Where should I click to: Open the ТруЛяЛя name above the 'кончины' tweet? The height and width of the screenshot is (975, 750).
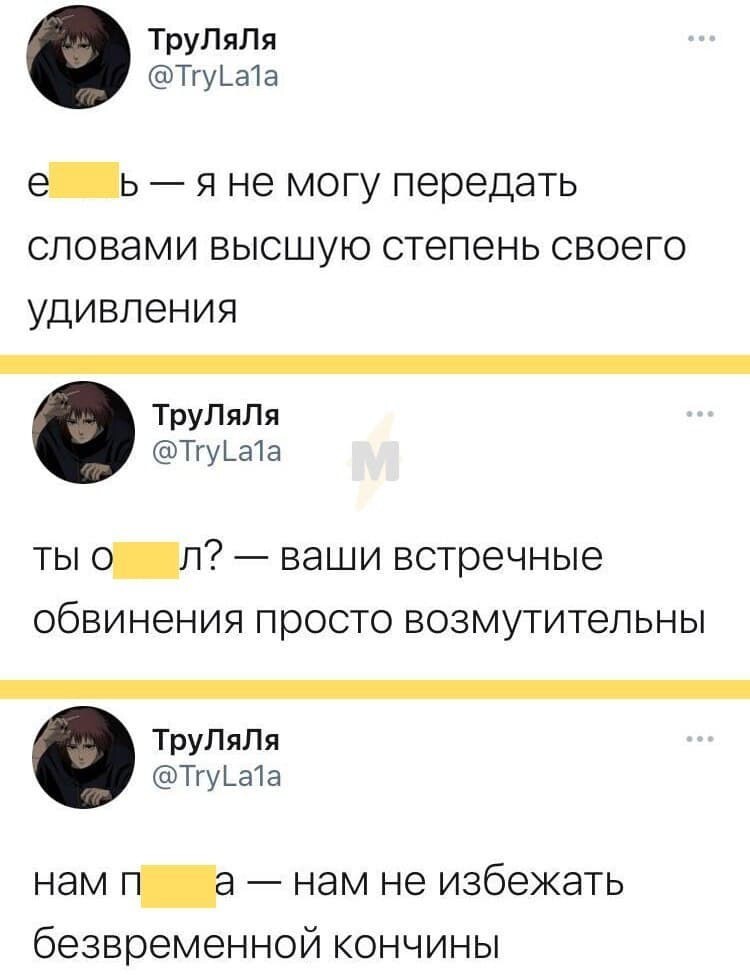(x=212, y=740)
